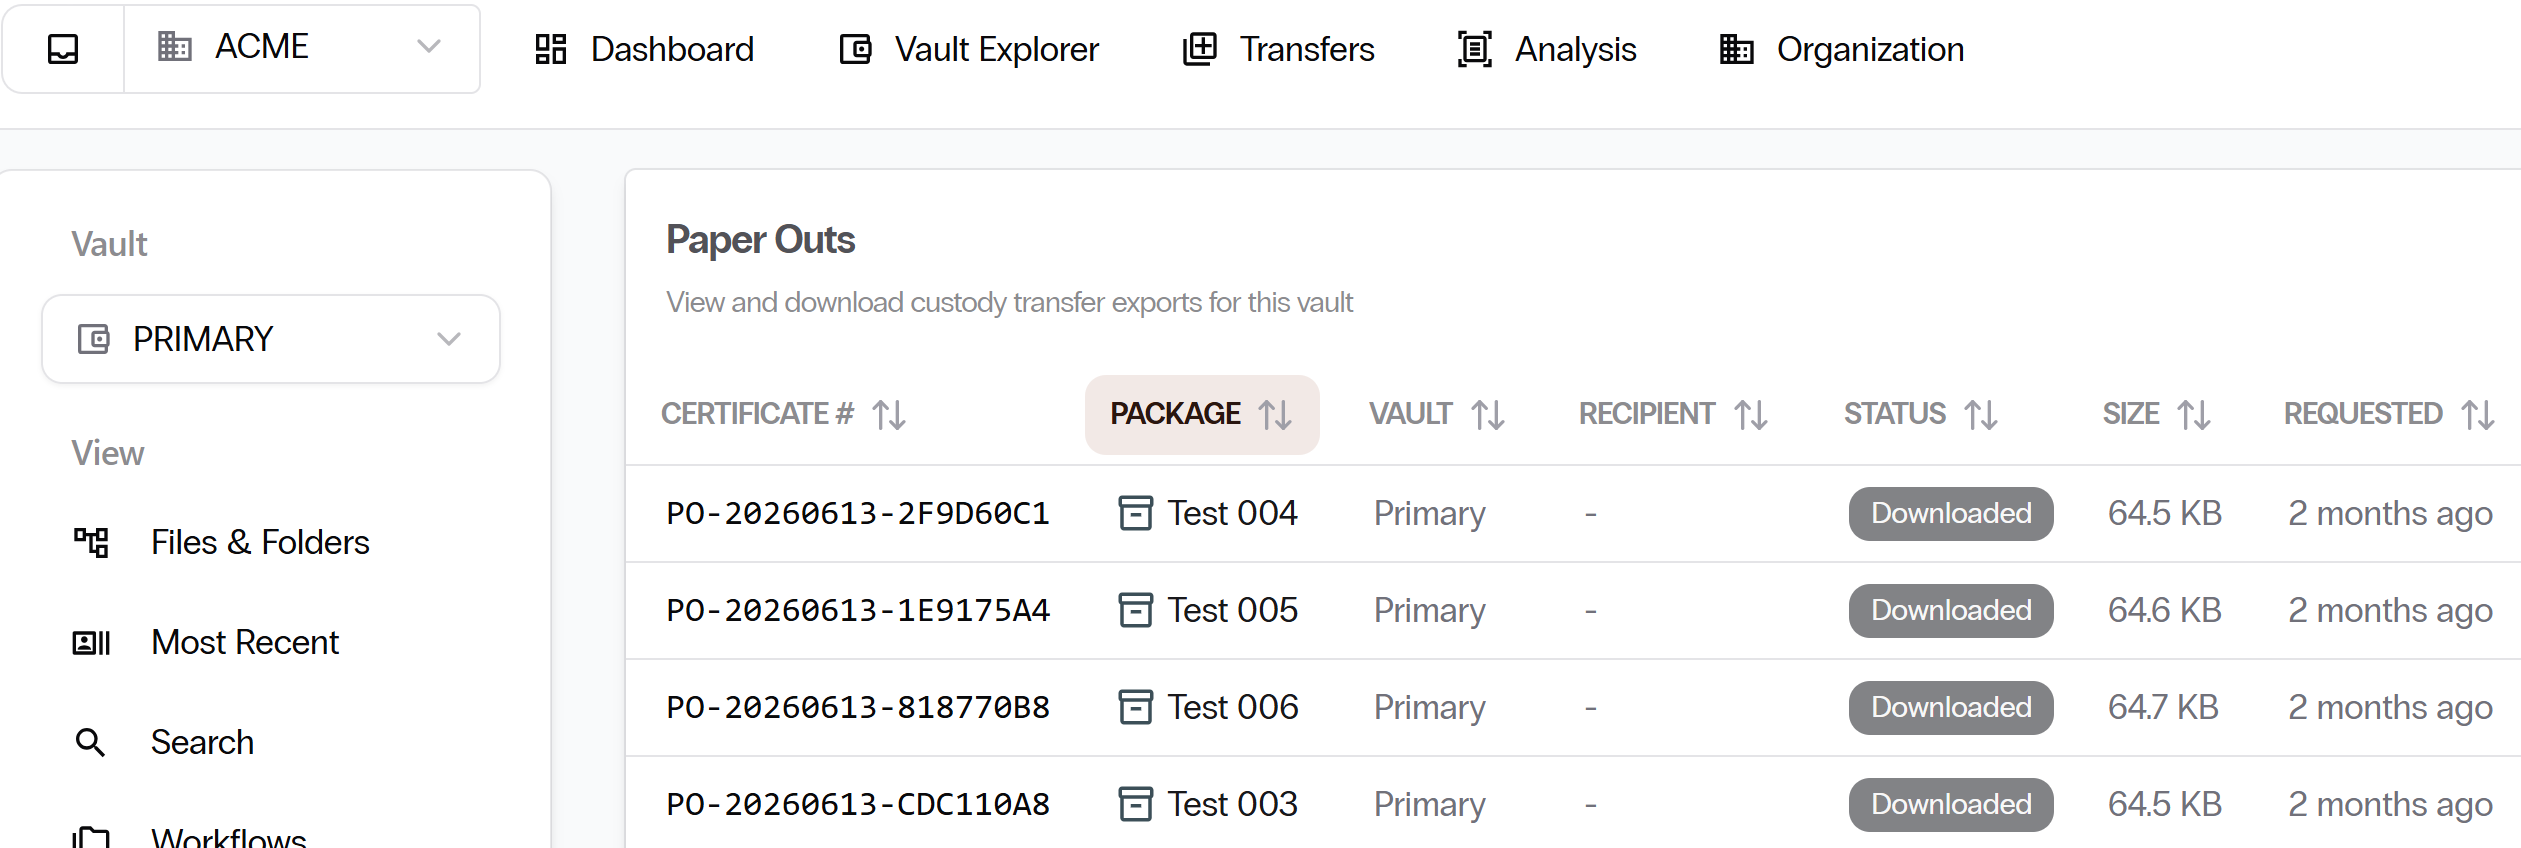
Task: Go to the Dashboard tab
Action: pos(644,49)
